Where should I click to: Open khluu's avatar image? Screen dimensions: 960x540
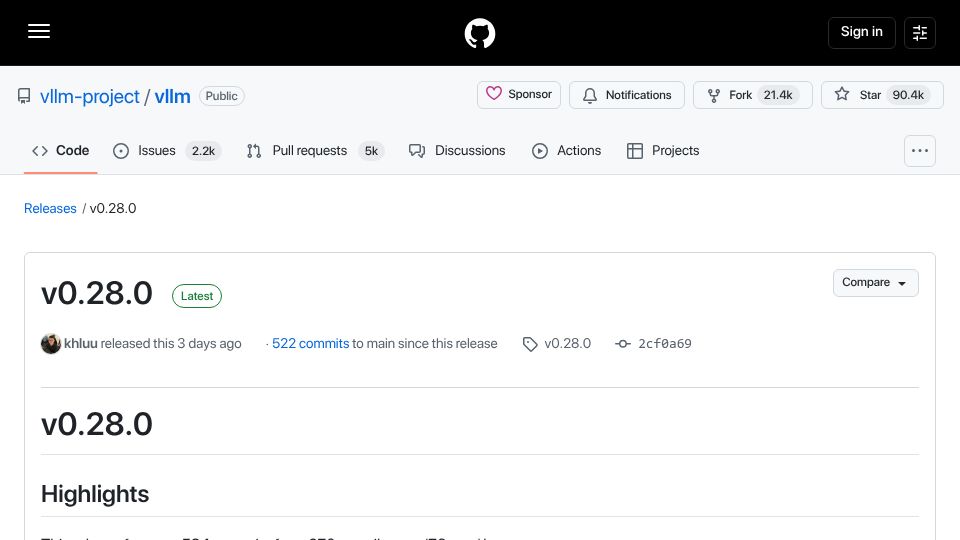(51, 343)
